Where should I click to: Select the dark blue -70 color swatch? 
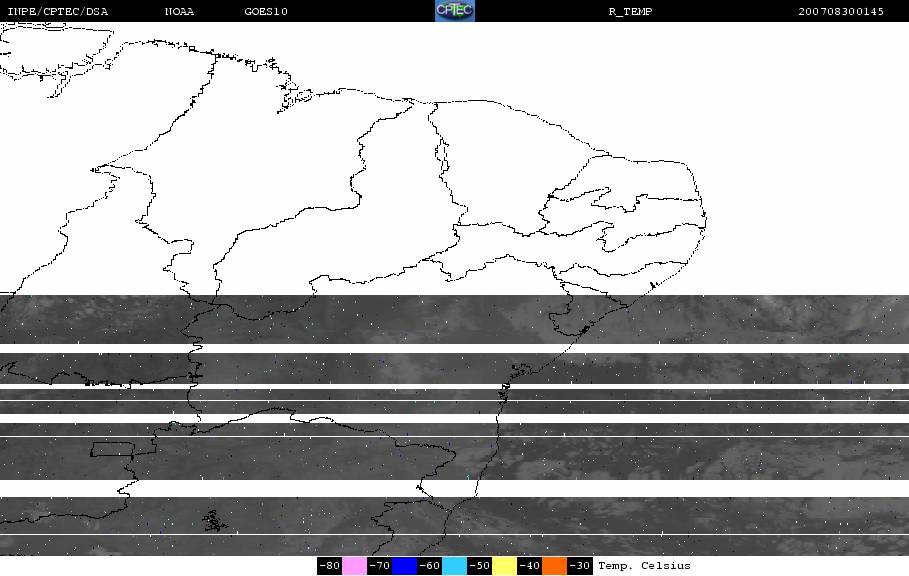coord(405,566)
